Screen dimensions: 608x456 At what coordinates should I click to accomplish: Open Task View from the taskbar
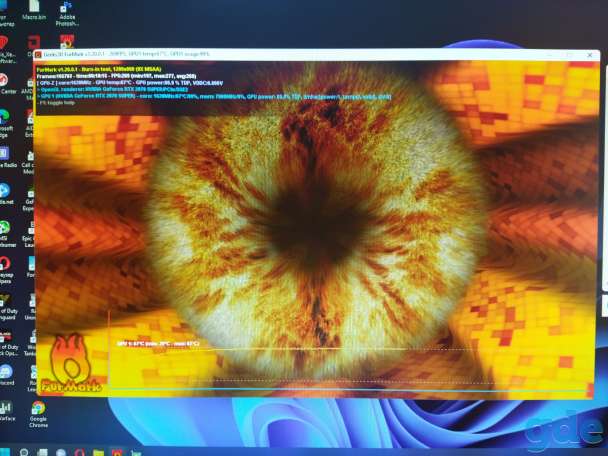pos(43,453)
